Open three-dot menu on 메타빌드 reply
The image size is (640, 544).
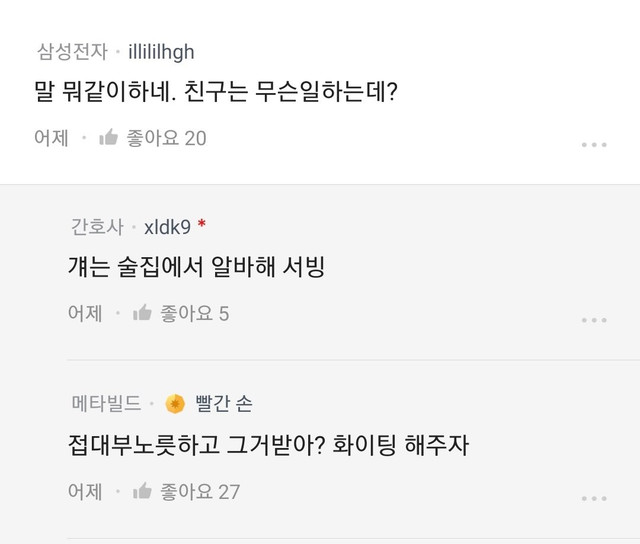coord(594,498)
